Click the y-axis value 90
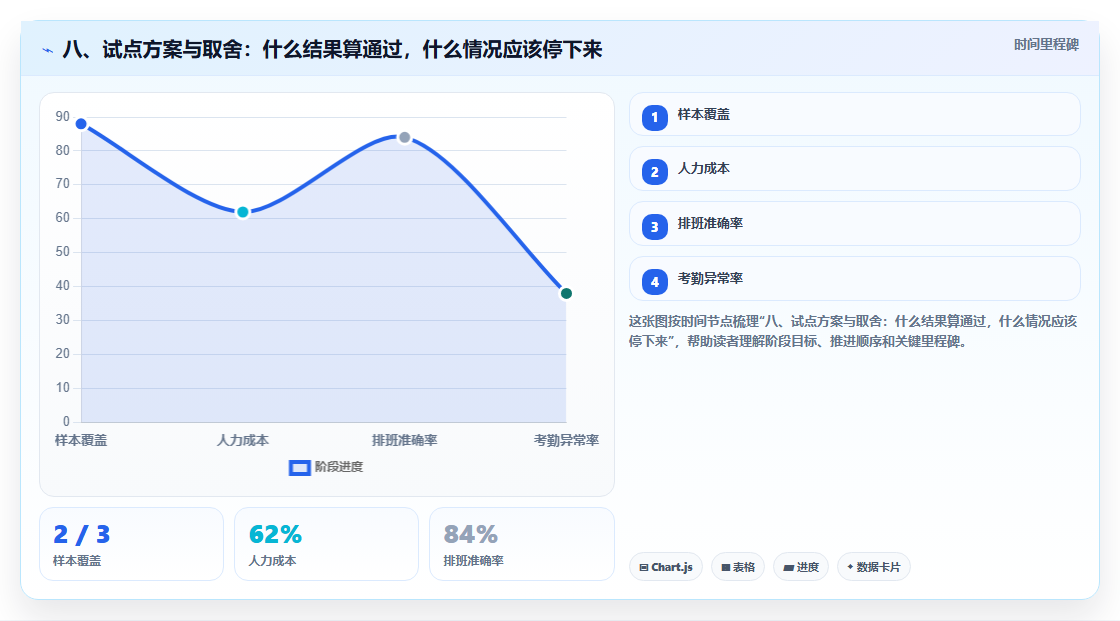 tap(63, 116)
